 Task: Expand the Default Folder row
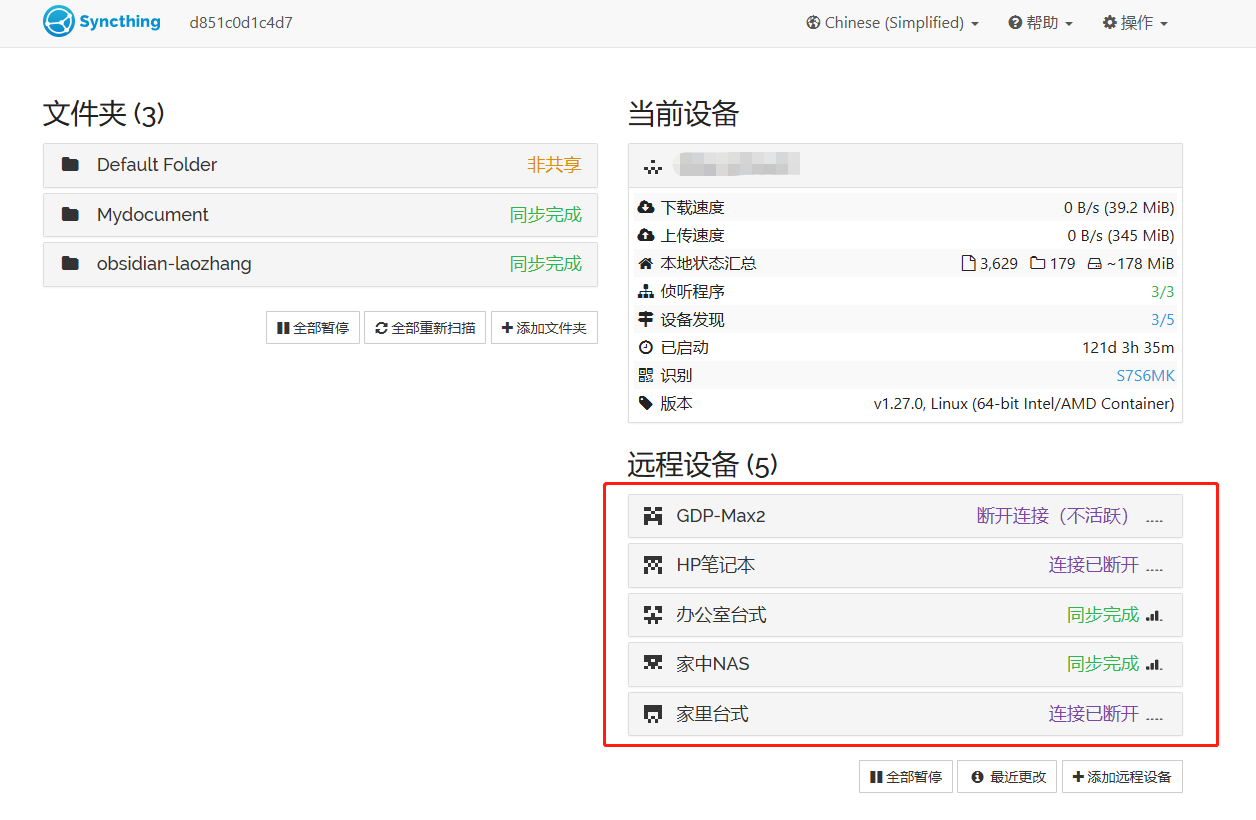click(320, 165)
